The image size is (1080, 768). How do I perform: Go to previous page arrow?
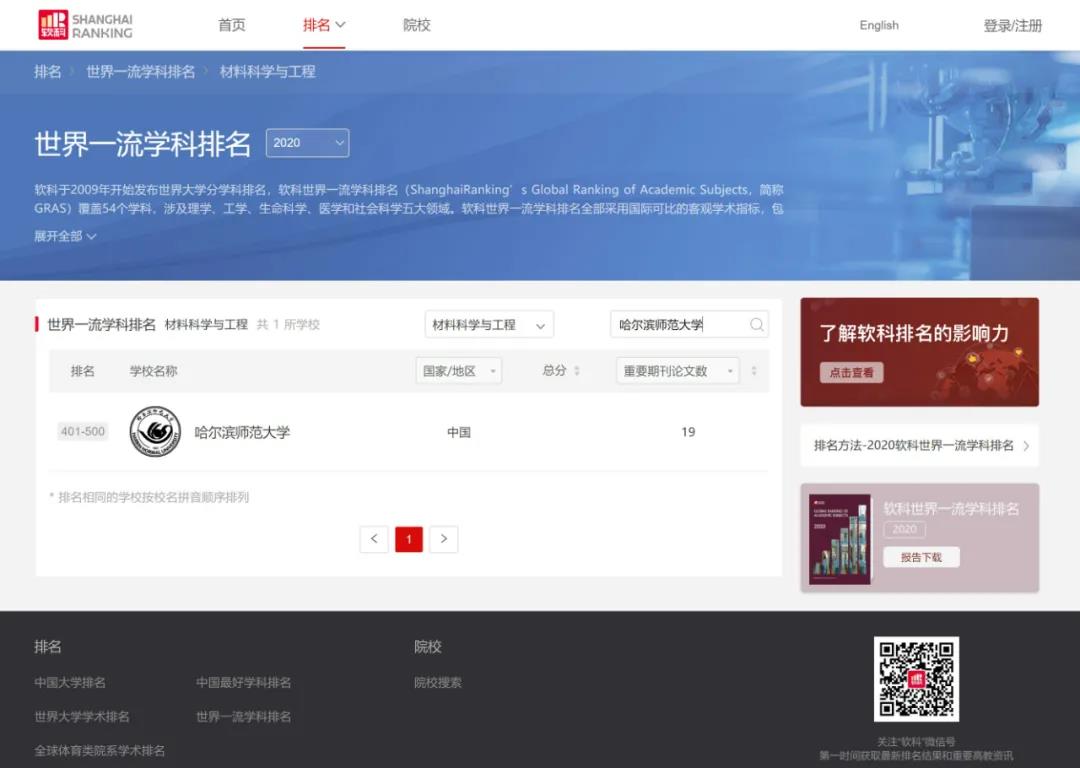(x=374, y=539)
